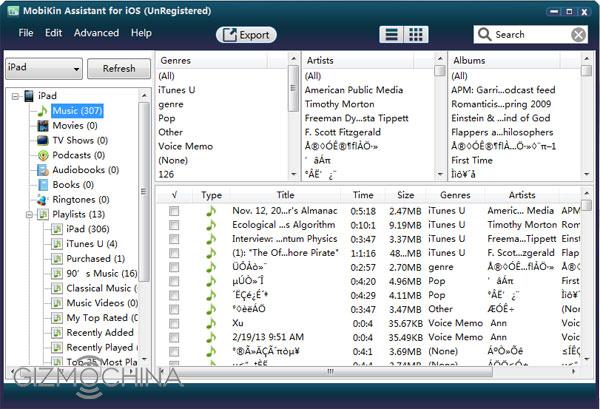The width and height of the screenshot is (600, 409).
Task: Open Audiobooks in the device tree
Action: [x=43, y=170]
